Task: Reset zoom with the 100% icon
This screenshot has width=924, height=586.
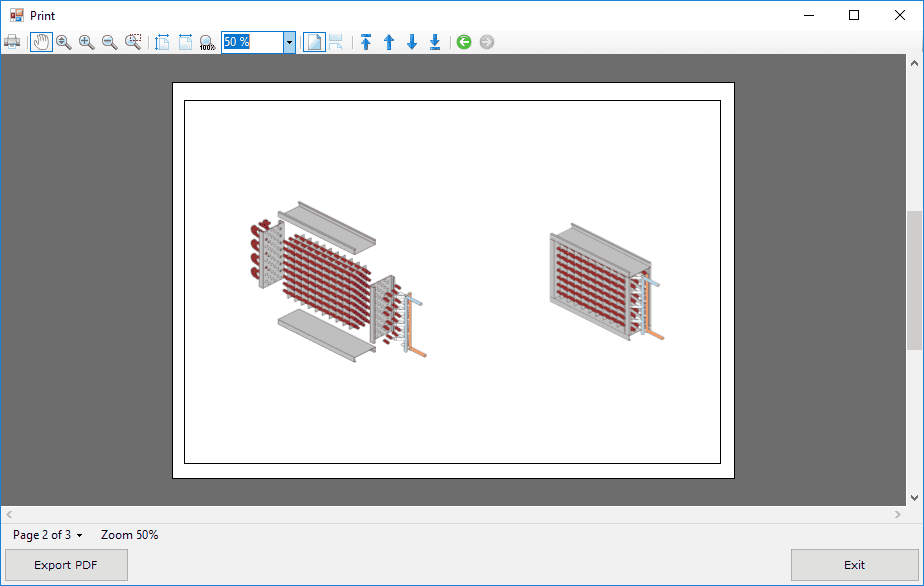Action: pos(207,42)
